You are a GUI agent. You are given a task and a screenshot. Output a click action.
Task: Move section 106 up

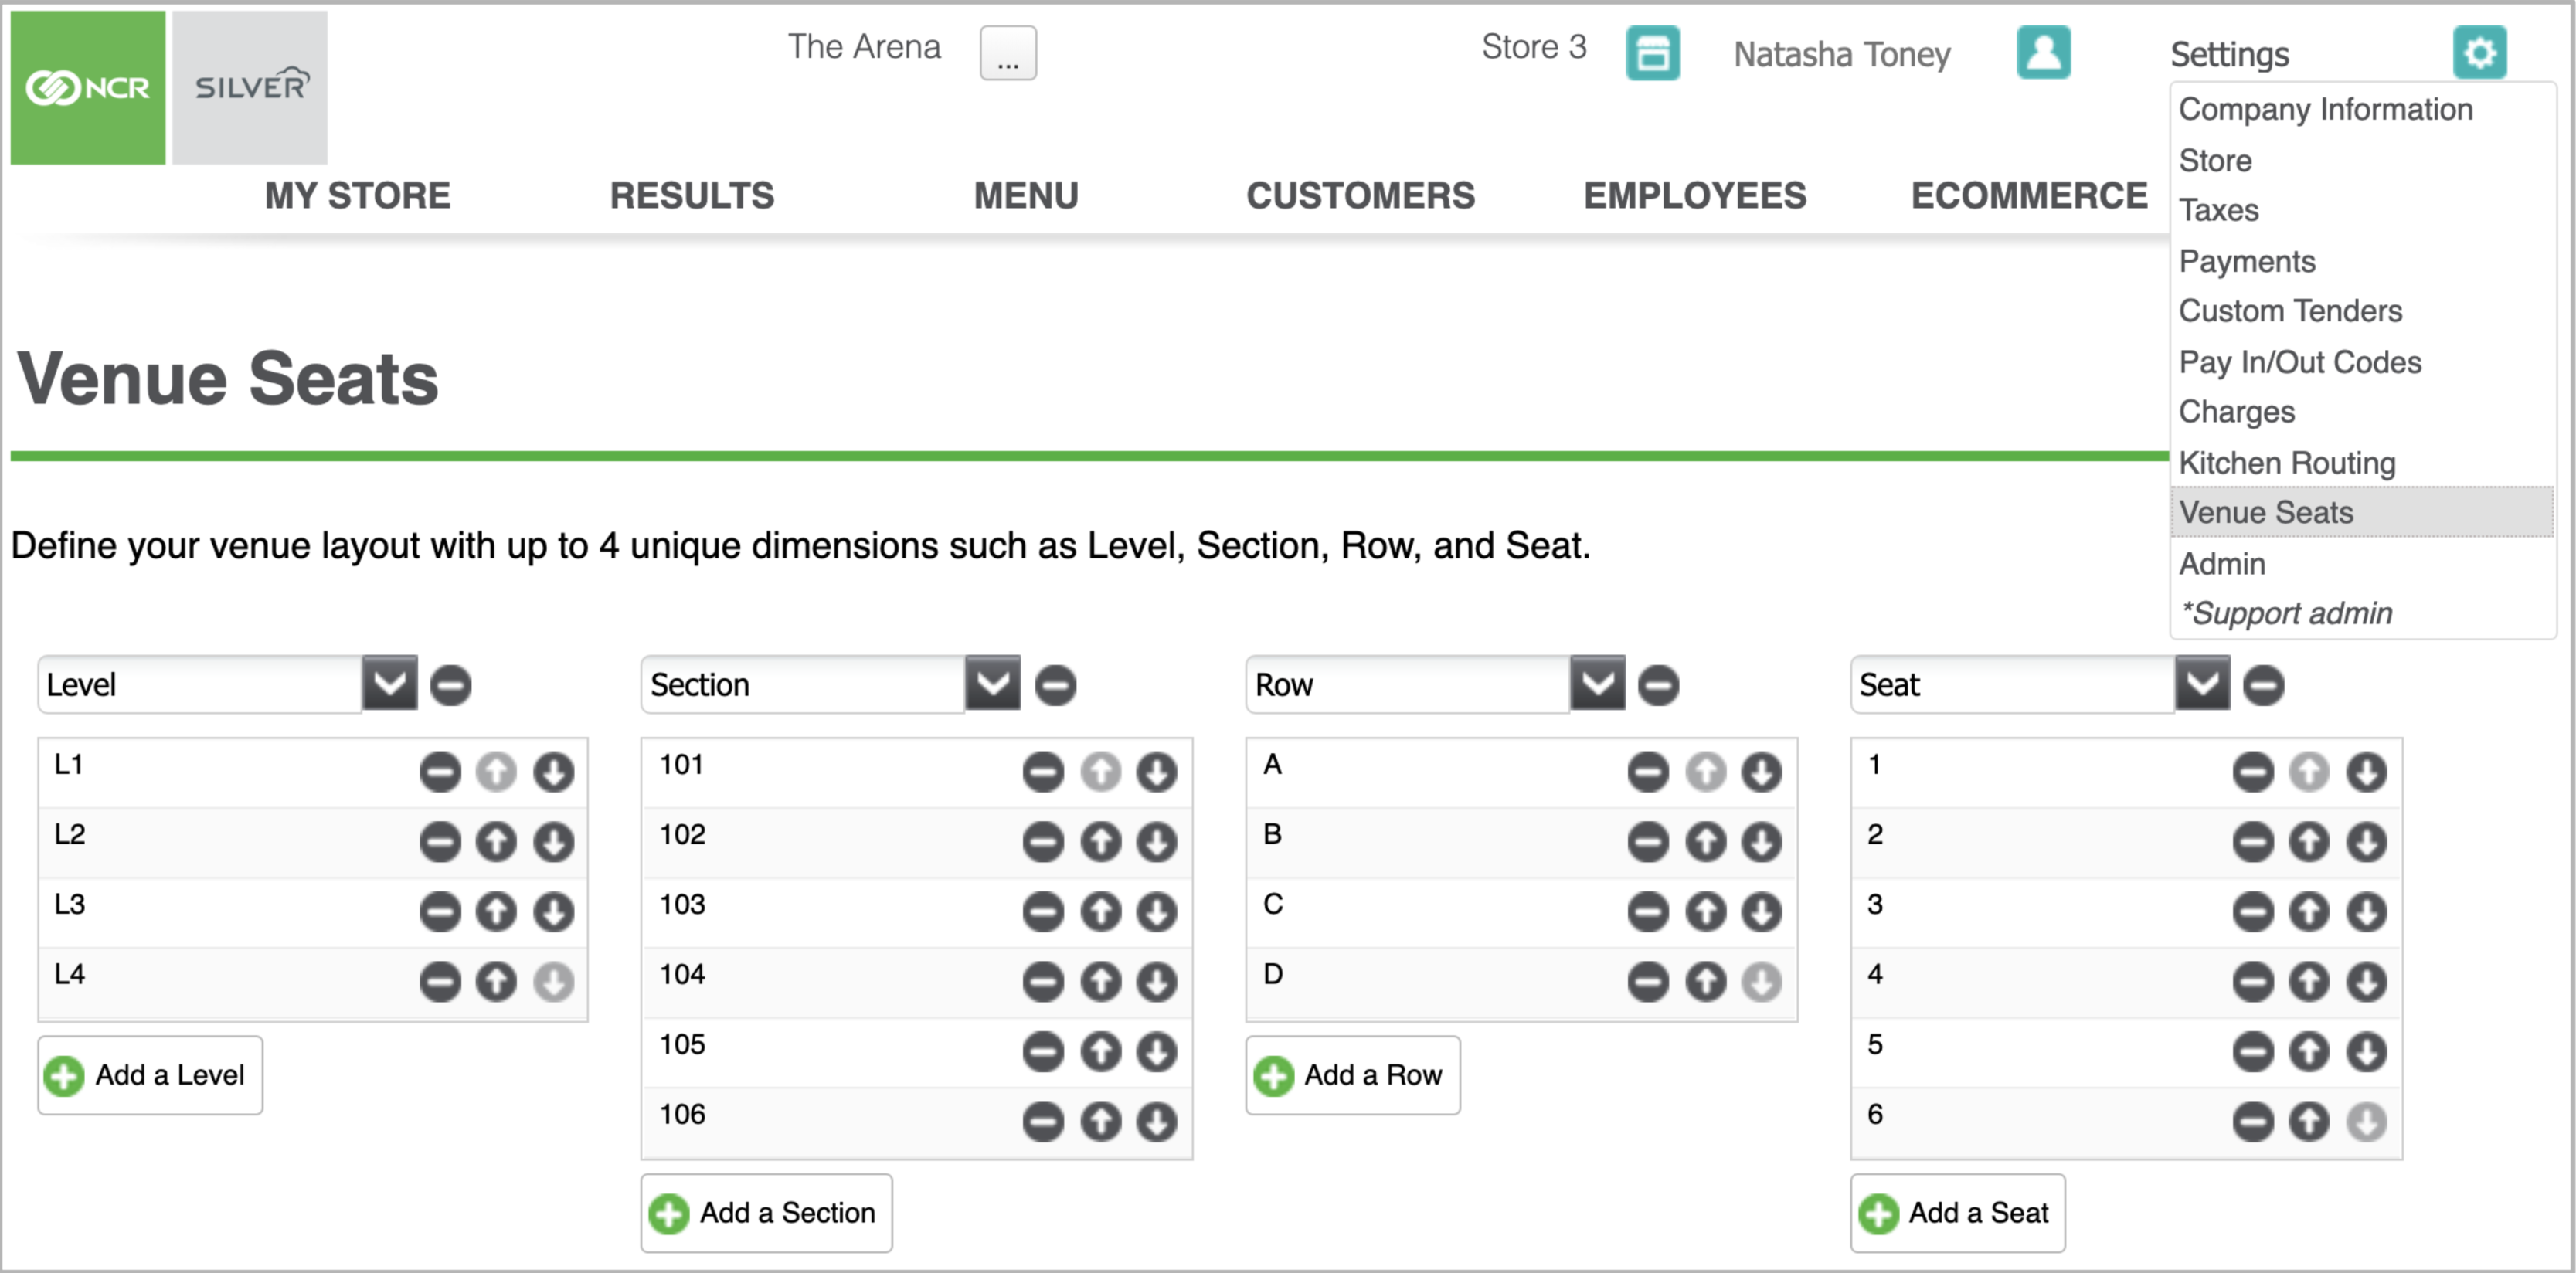click(1101, 1122)
